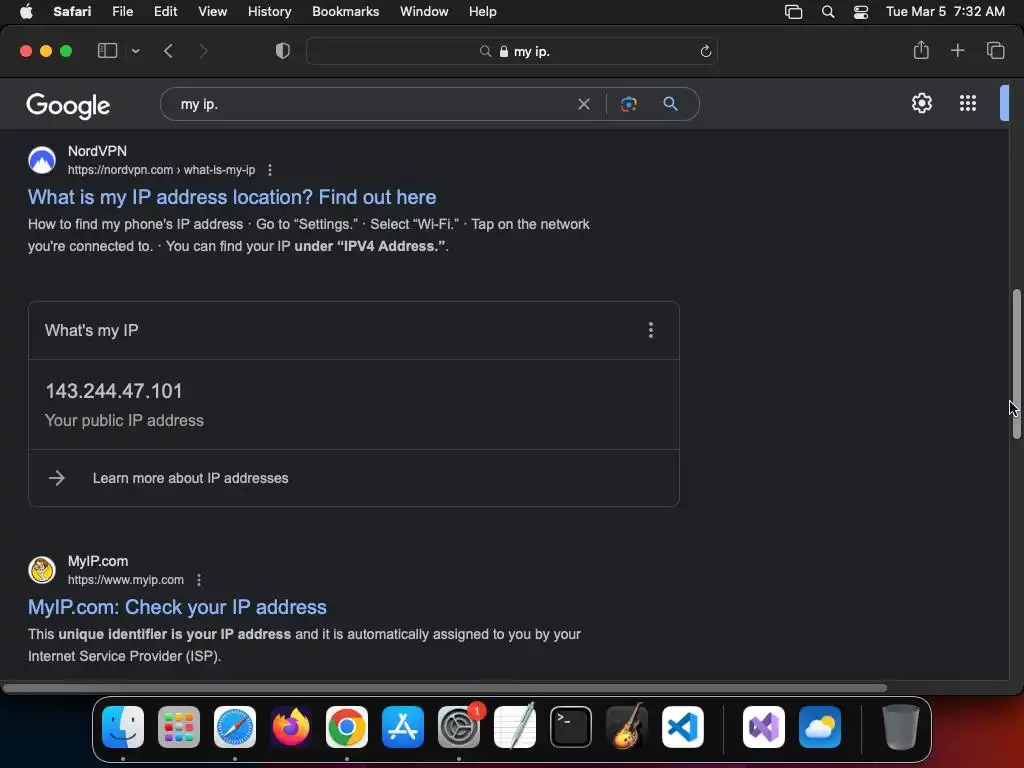This screenshot has height=768, width=1024.
Task: Open the Edit menu
Action: 165,12
